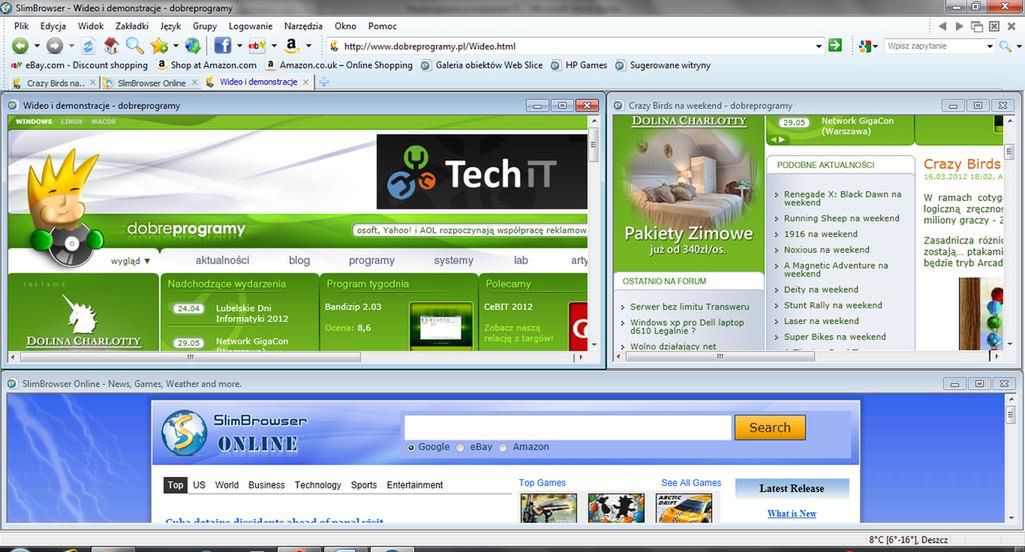Click the address bar URL field
1025x552 pixels.
(575, 46)
